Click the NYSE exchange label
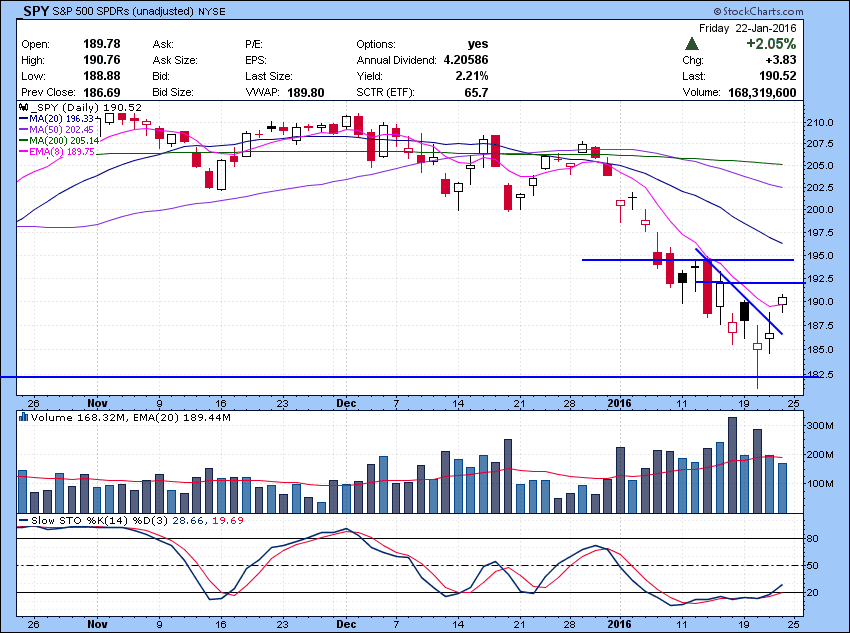The width and height of the screenshot is (850, 633). (212, 11)
